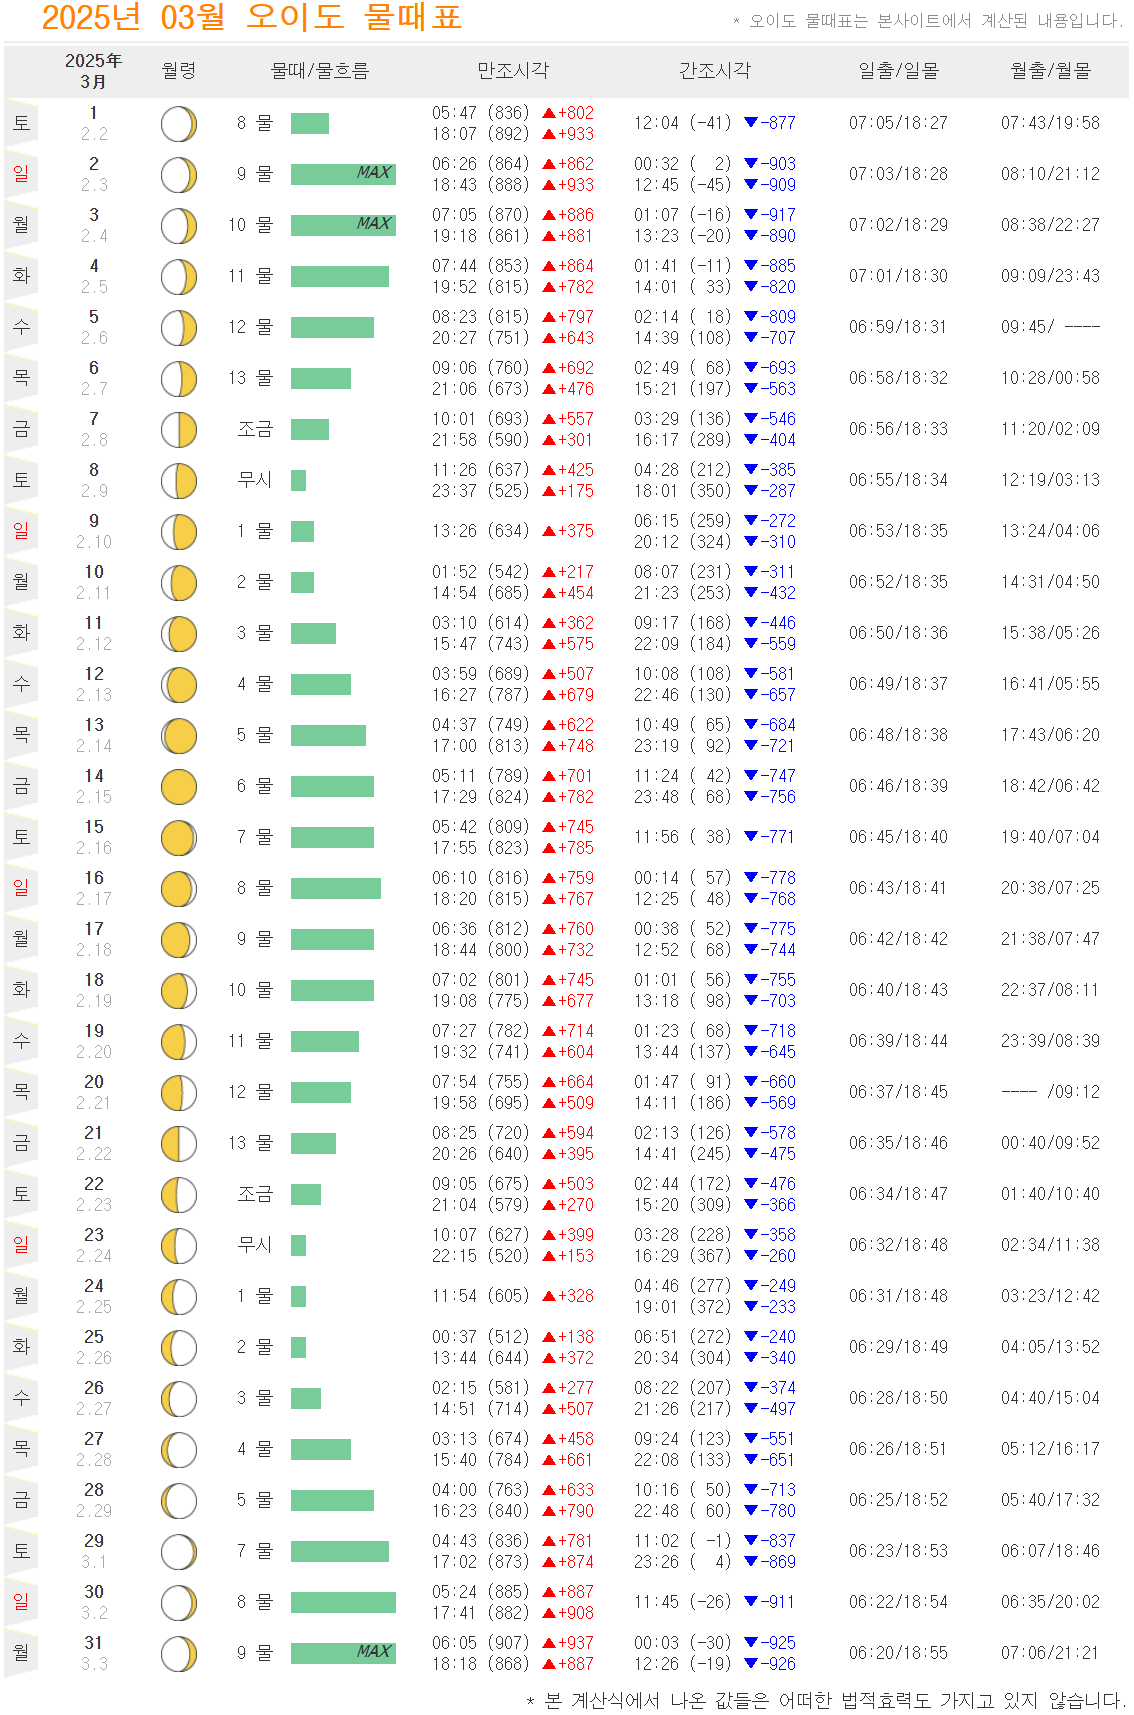The width and height of the screenshot is (1134, 1715).
Task: Click the moon phase icon for March 12
Action: pos(179,685)
